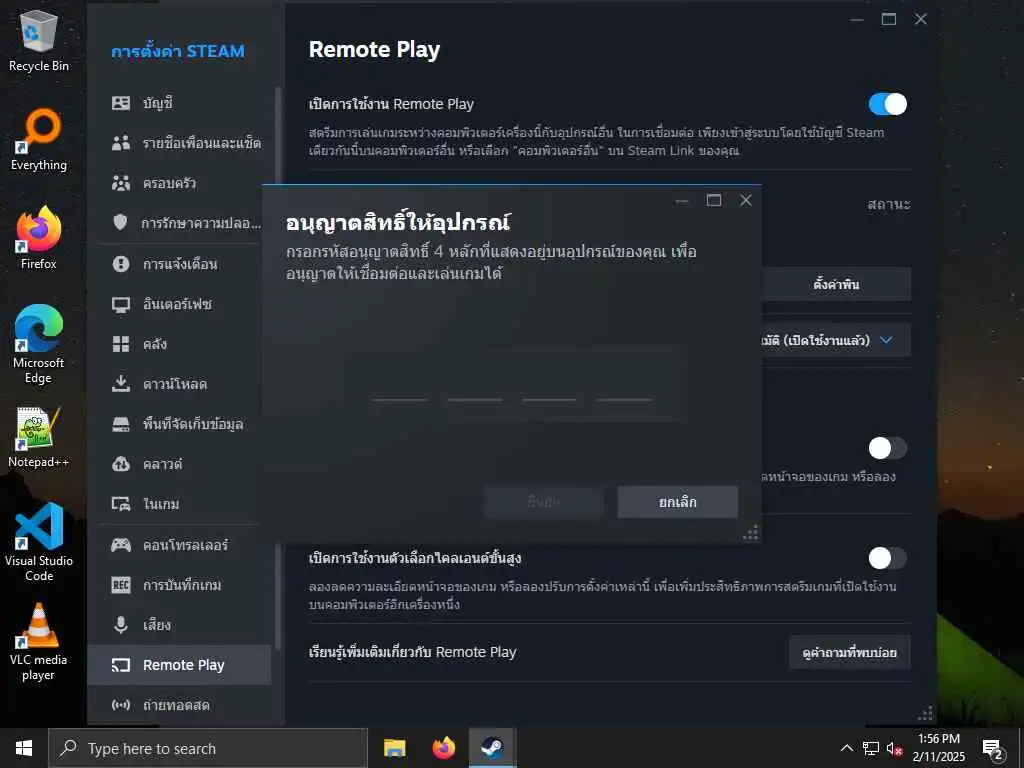Toggle the switch above advanced client option

[x=888, y=448]
